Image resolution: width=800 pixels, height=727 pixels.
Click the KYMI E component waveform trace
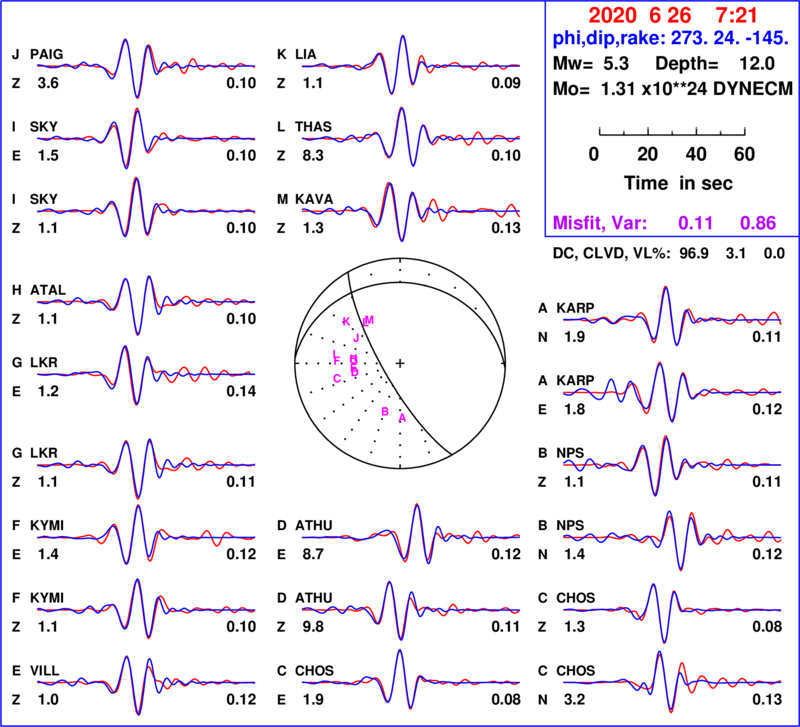pyautogui.click(x=146, y=536)
